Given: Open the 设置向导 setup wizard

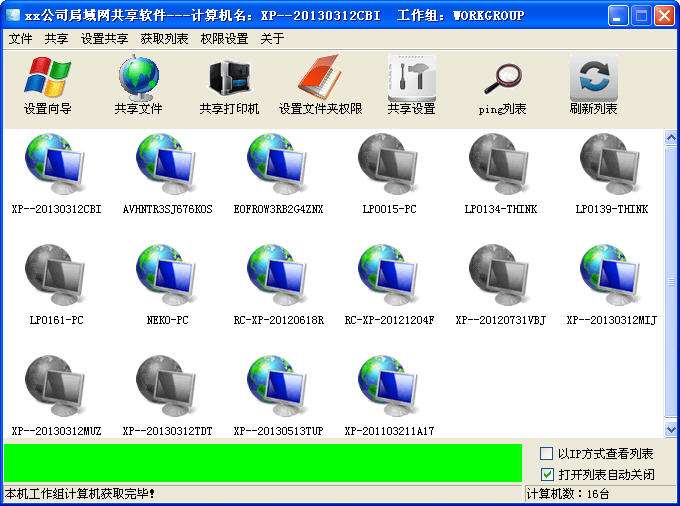Looking at the screenshot, I should 48,85.
